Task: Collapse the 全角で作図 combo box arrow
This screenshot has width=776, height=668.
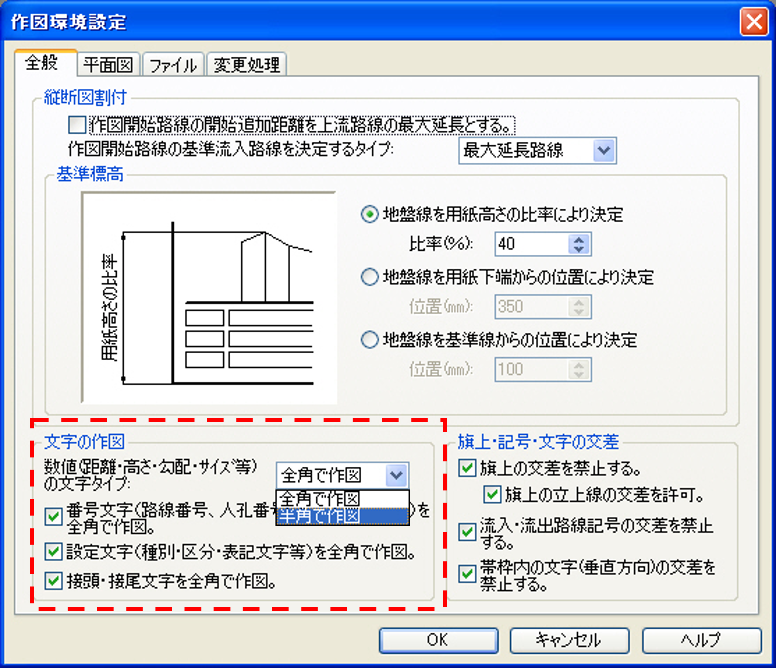Action: 396,475
